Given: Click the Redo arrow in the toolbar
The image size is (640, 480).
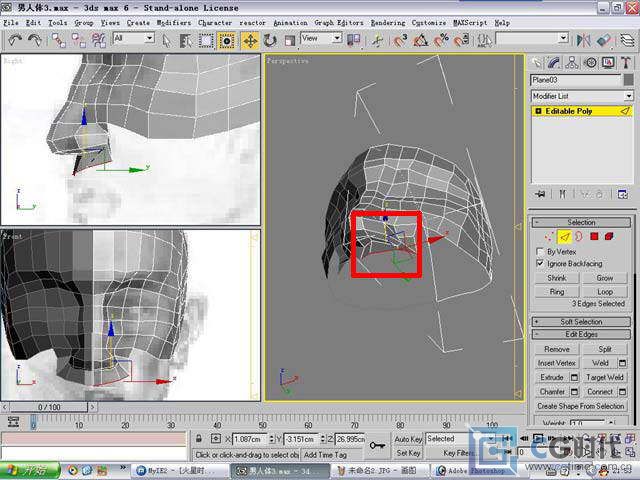Looking at the screenshot, I should (x=35, y=40).
